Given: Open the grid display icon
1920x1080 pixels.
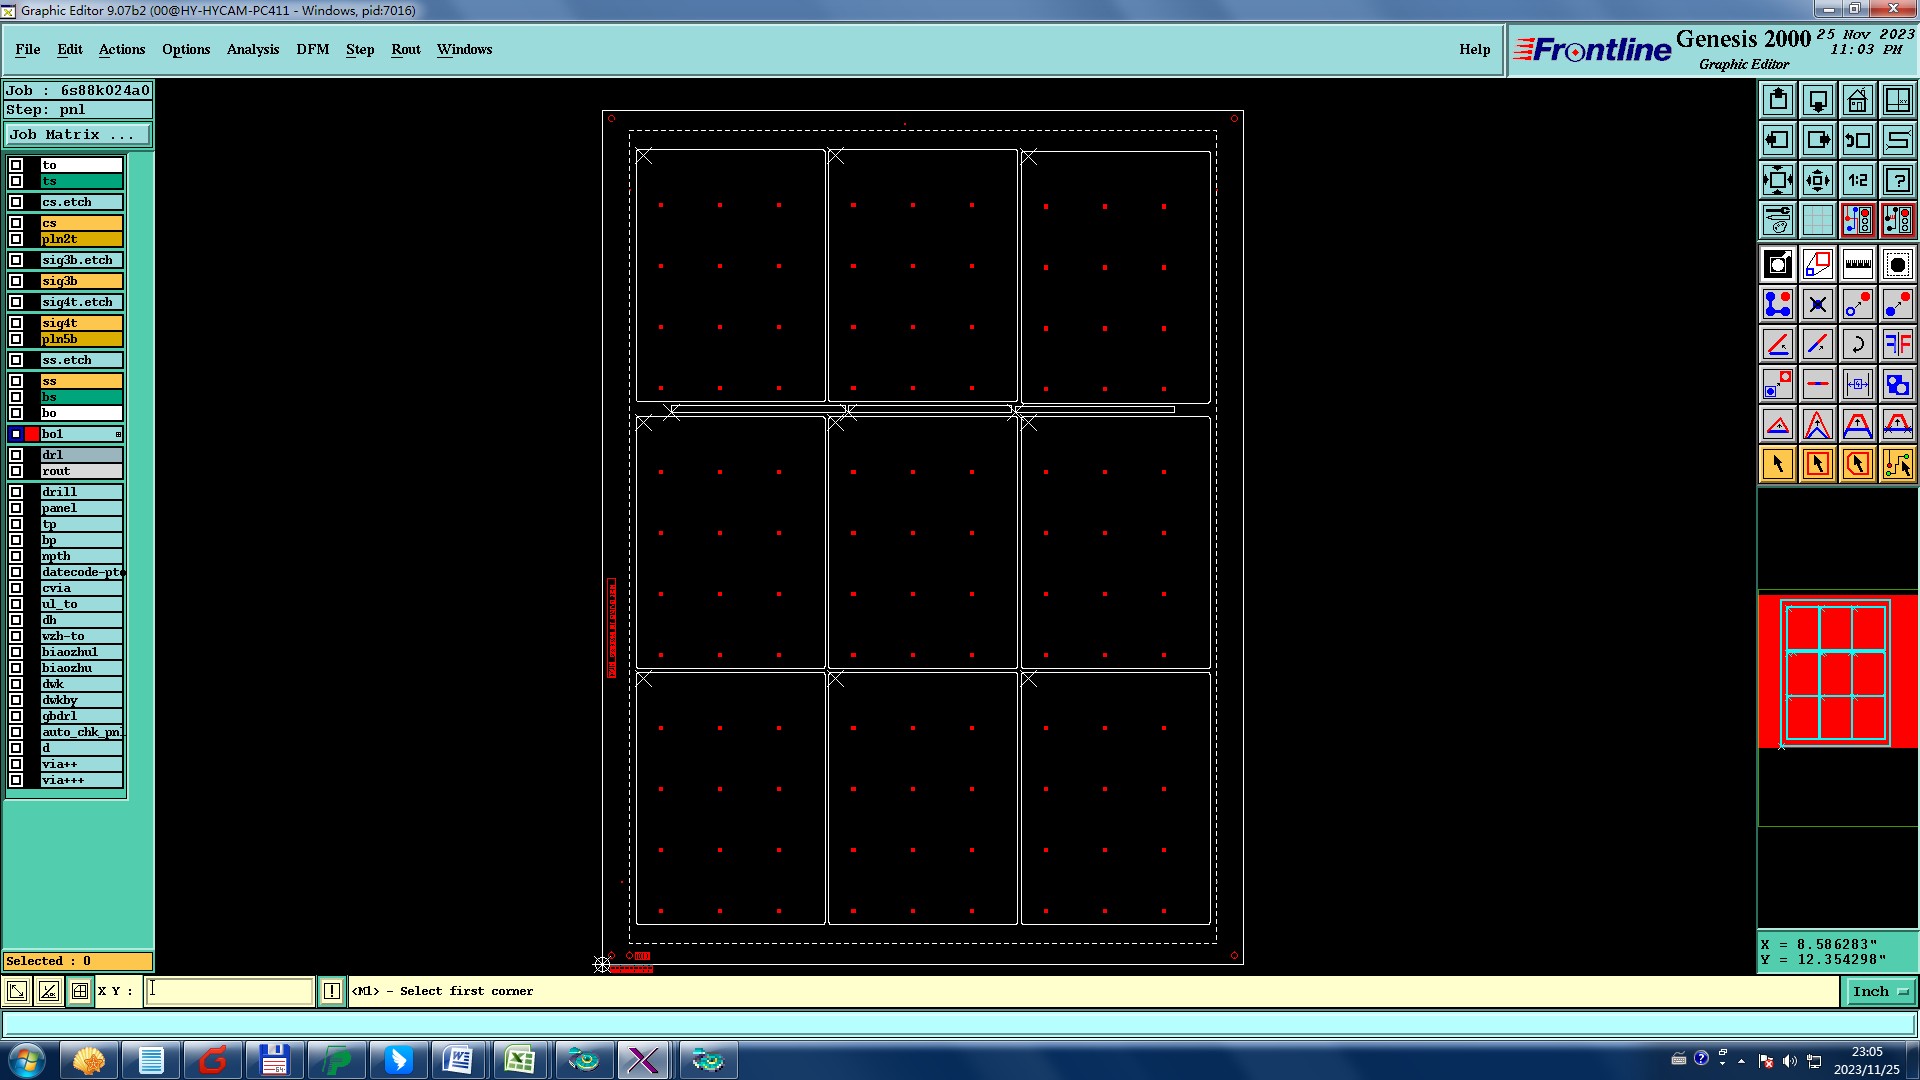Looking at the screenshot, I should click(1817, 220).
